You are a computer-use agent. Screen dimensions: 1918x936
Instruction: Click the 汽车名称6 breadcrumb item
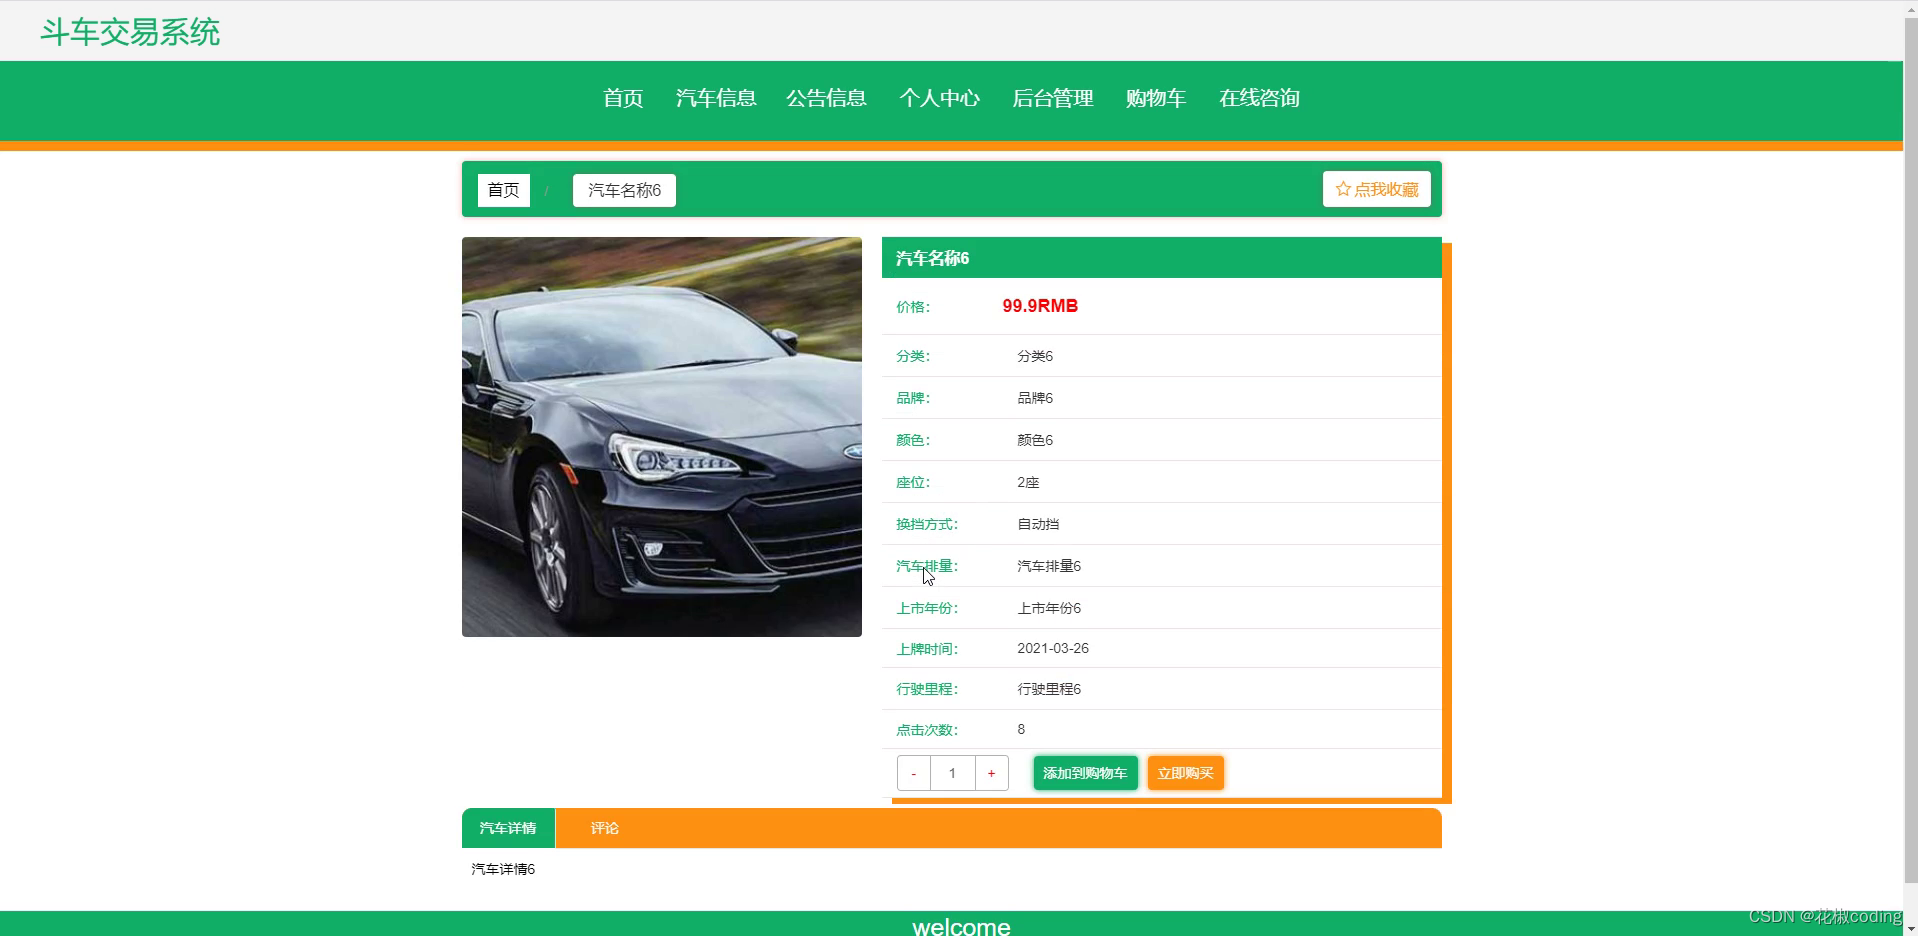coord(622,190)
